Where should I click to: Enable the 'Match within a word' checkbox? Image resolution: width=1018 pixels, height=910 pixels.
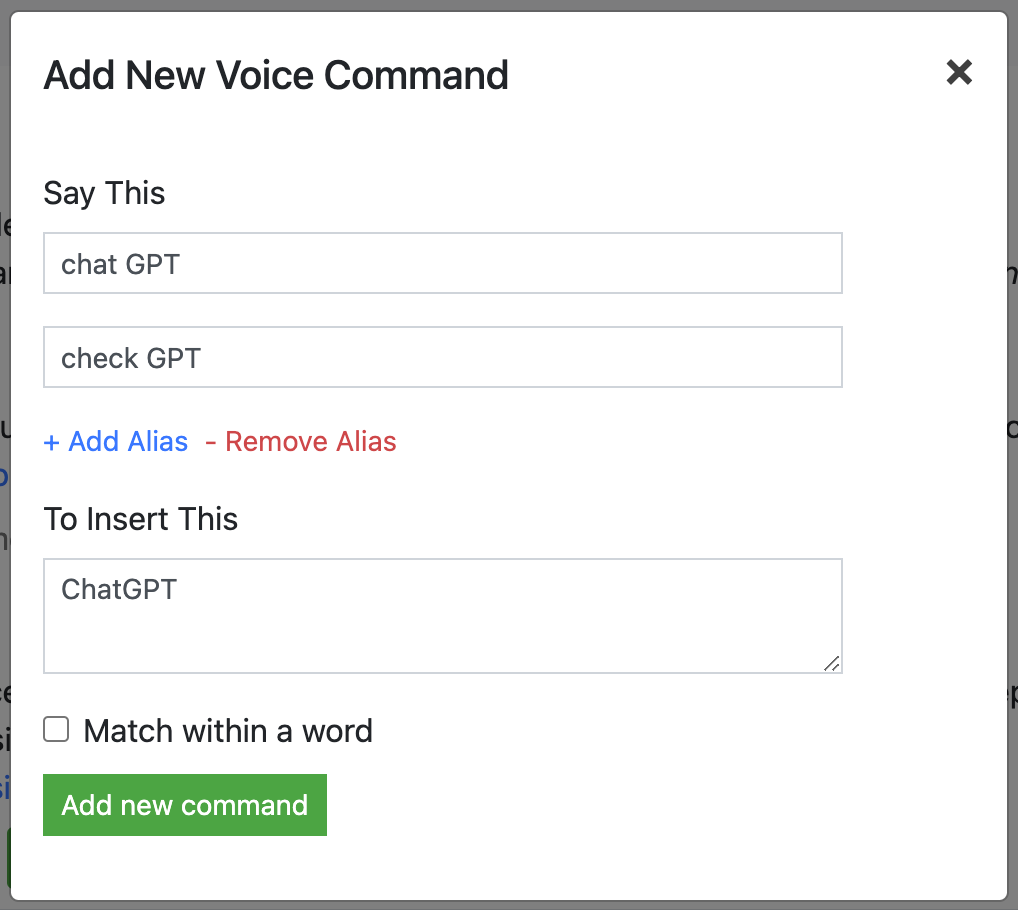tap(56, 730)
